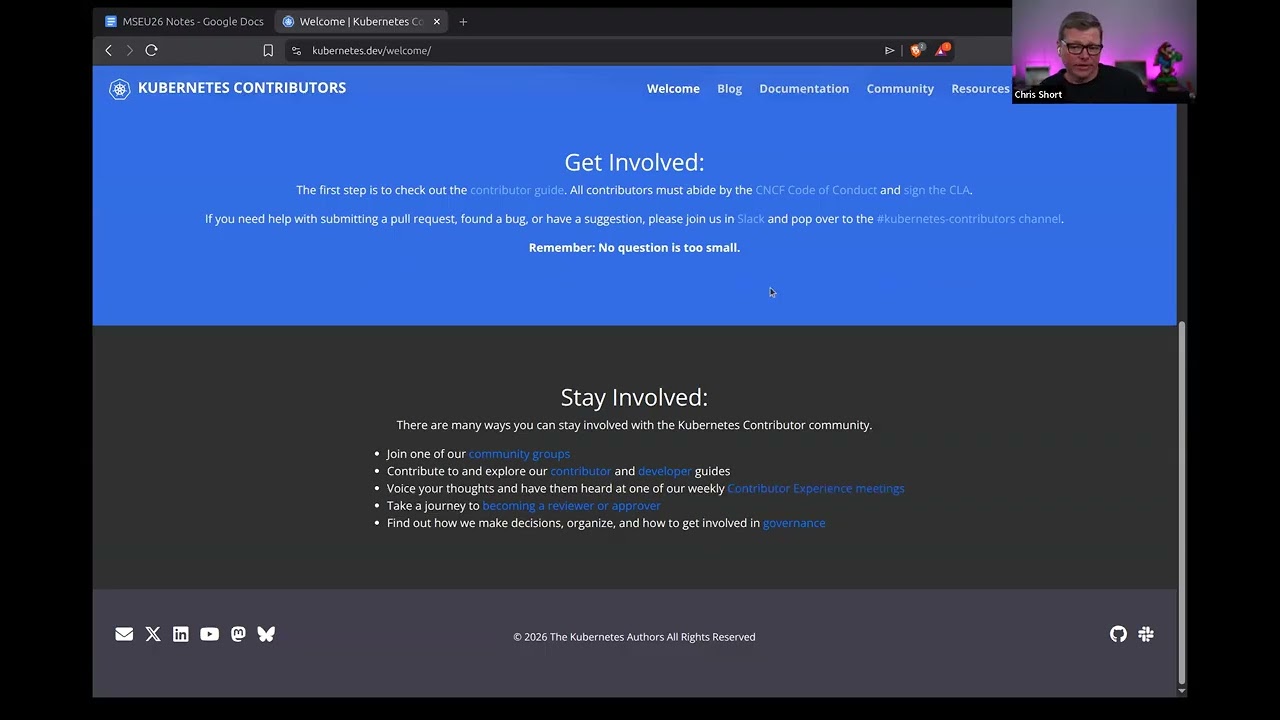
Task: Open the GitHub footer icon
Action: pos(1118,634)
